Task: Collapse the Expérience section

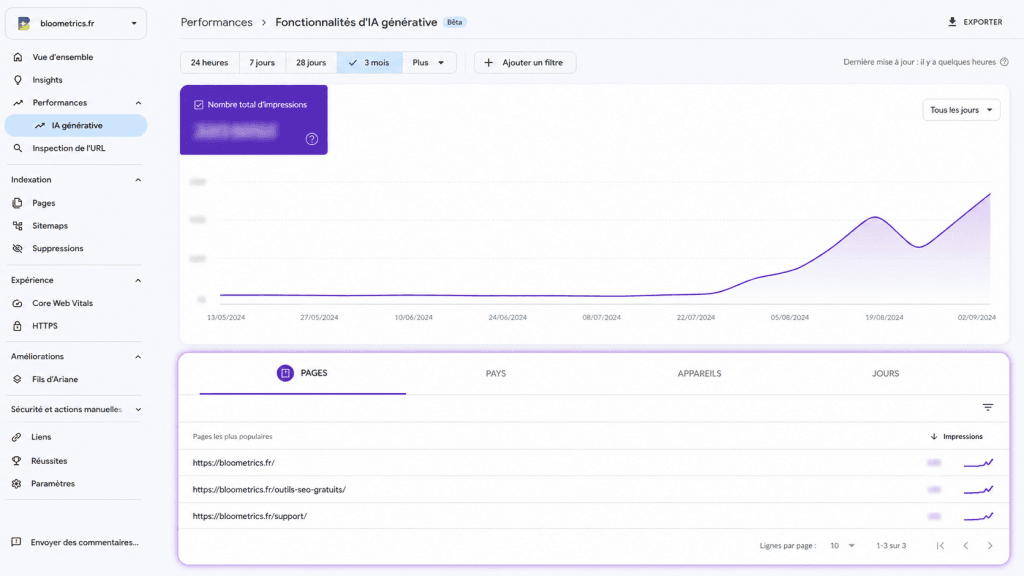Action: pos(138,280)
